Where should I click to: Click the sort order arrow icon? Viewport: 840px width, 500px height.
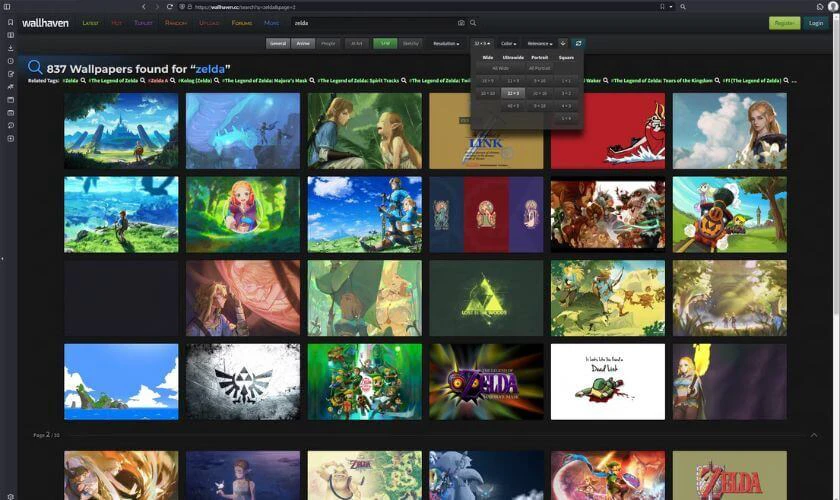[x=563, y=43]
